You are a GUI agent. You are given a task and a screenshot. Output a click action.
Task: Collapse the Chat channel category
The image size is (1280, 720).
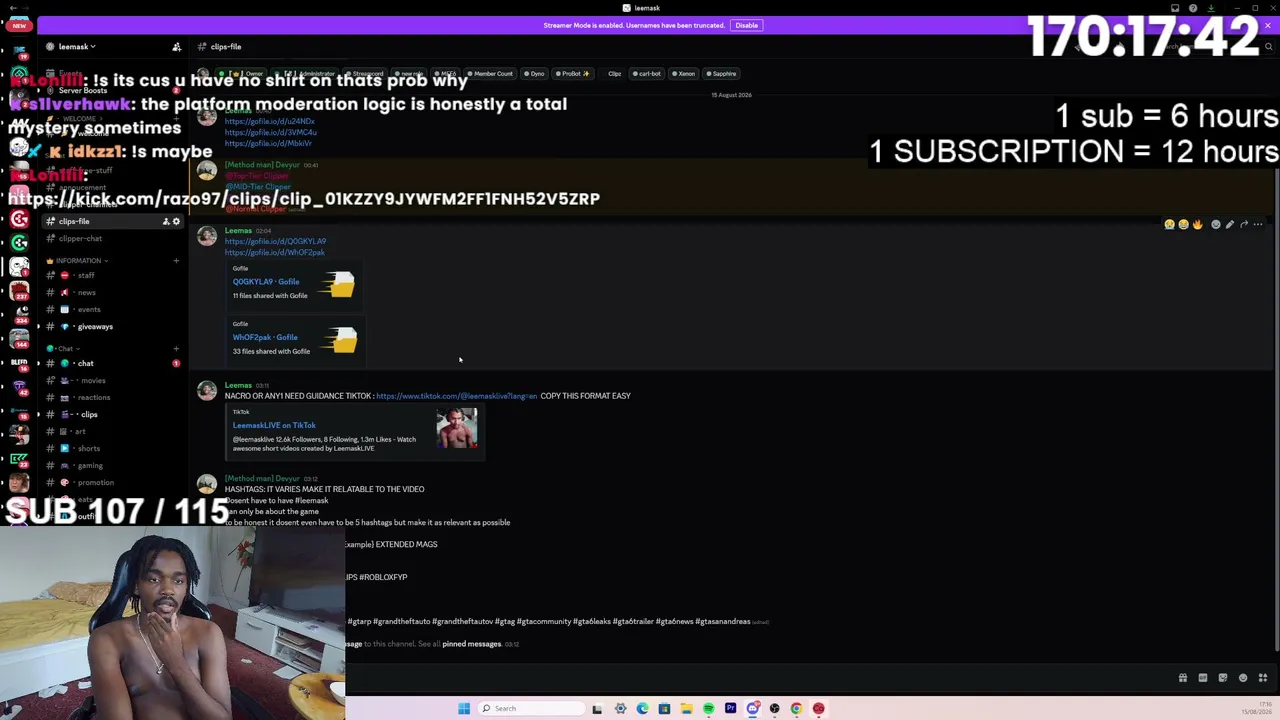(61, 349)
